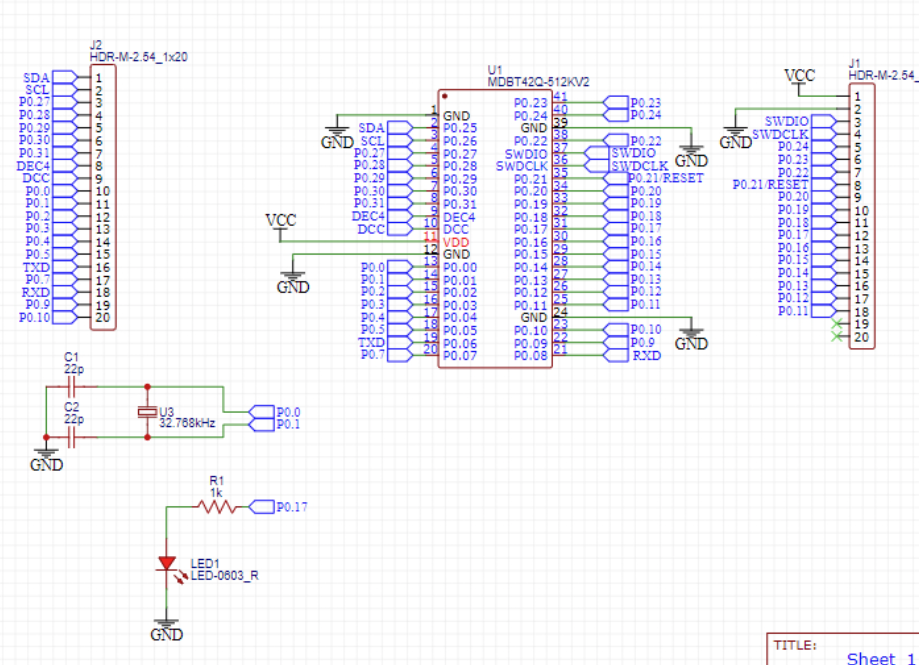Select the no-connect X on J1 pin 19
This screenshot has height=665, width=919.
click(x=836, y=326)
